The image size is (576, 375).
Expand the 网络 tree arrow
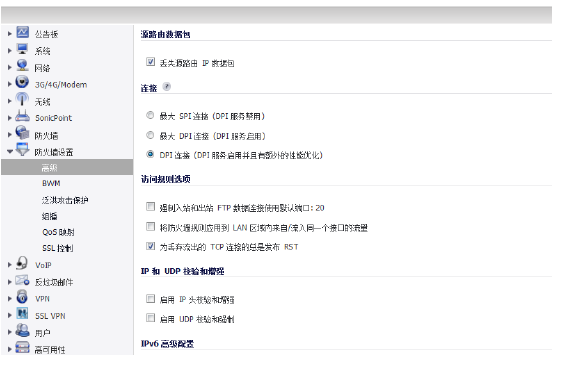pyautogui.click(x=10, y=68)
